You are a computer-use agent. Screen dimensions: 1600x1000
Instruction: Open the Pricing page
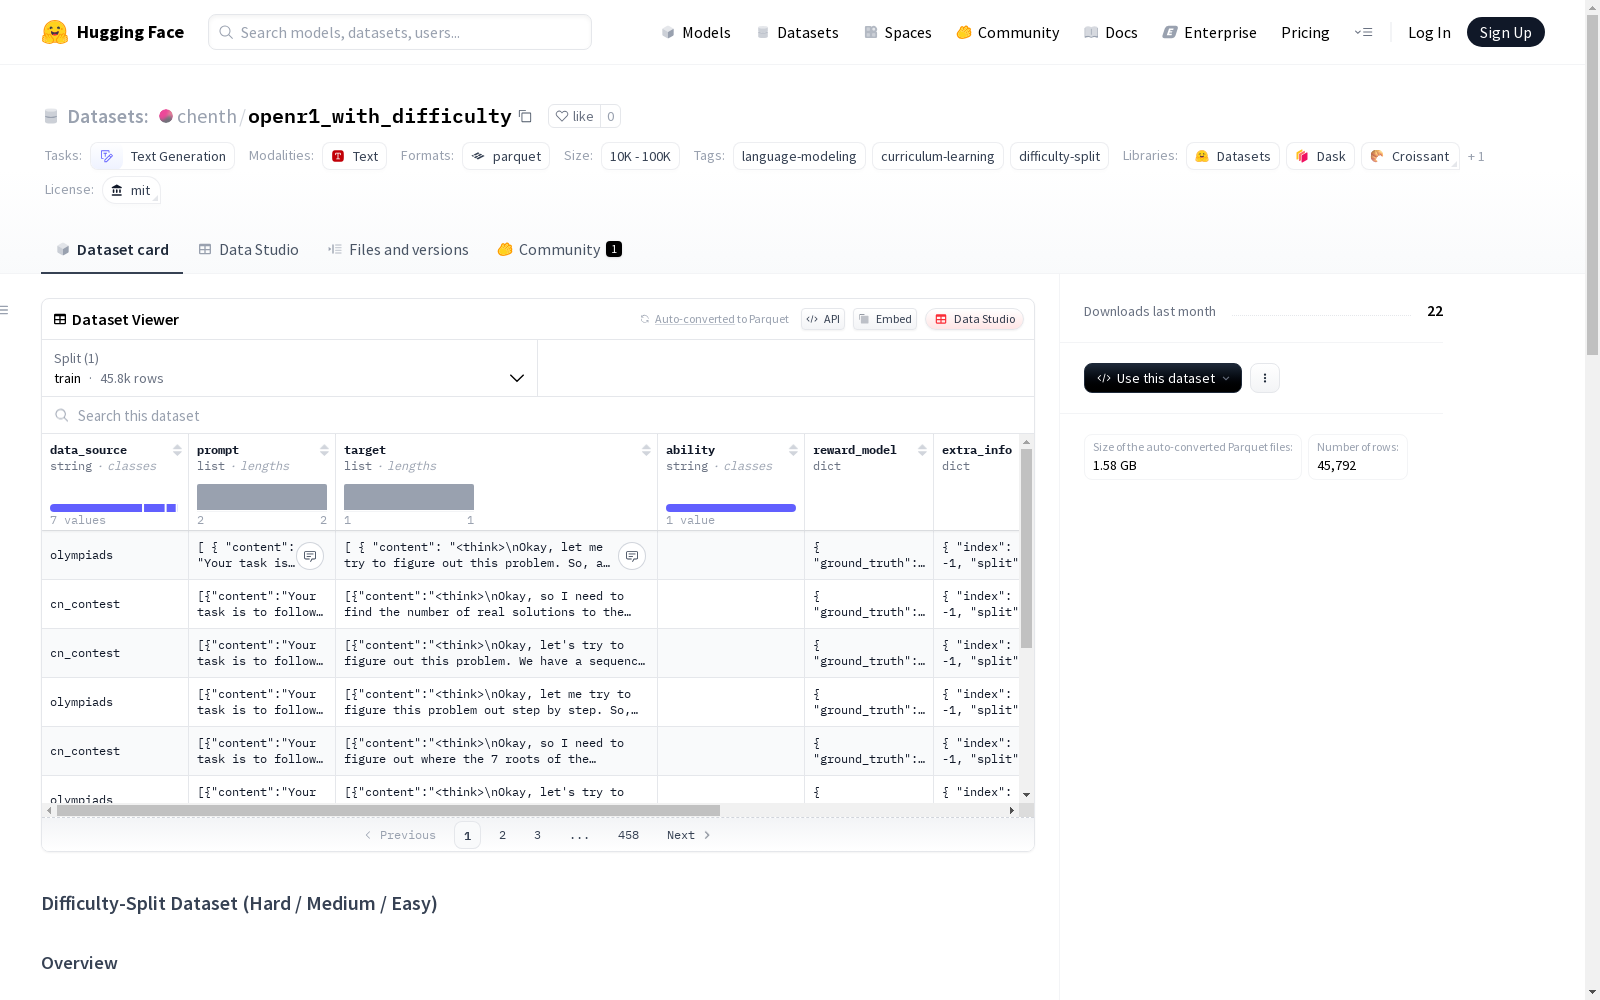(1305, 32)
